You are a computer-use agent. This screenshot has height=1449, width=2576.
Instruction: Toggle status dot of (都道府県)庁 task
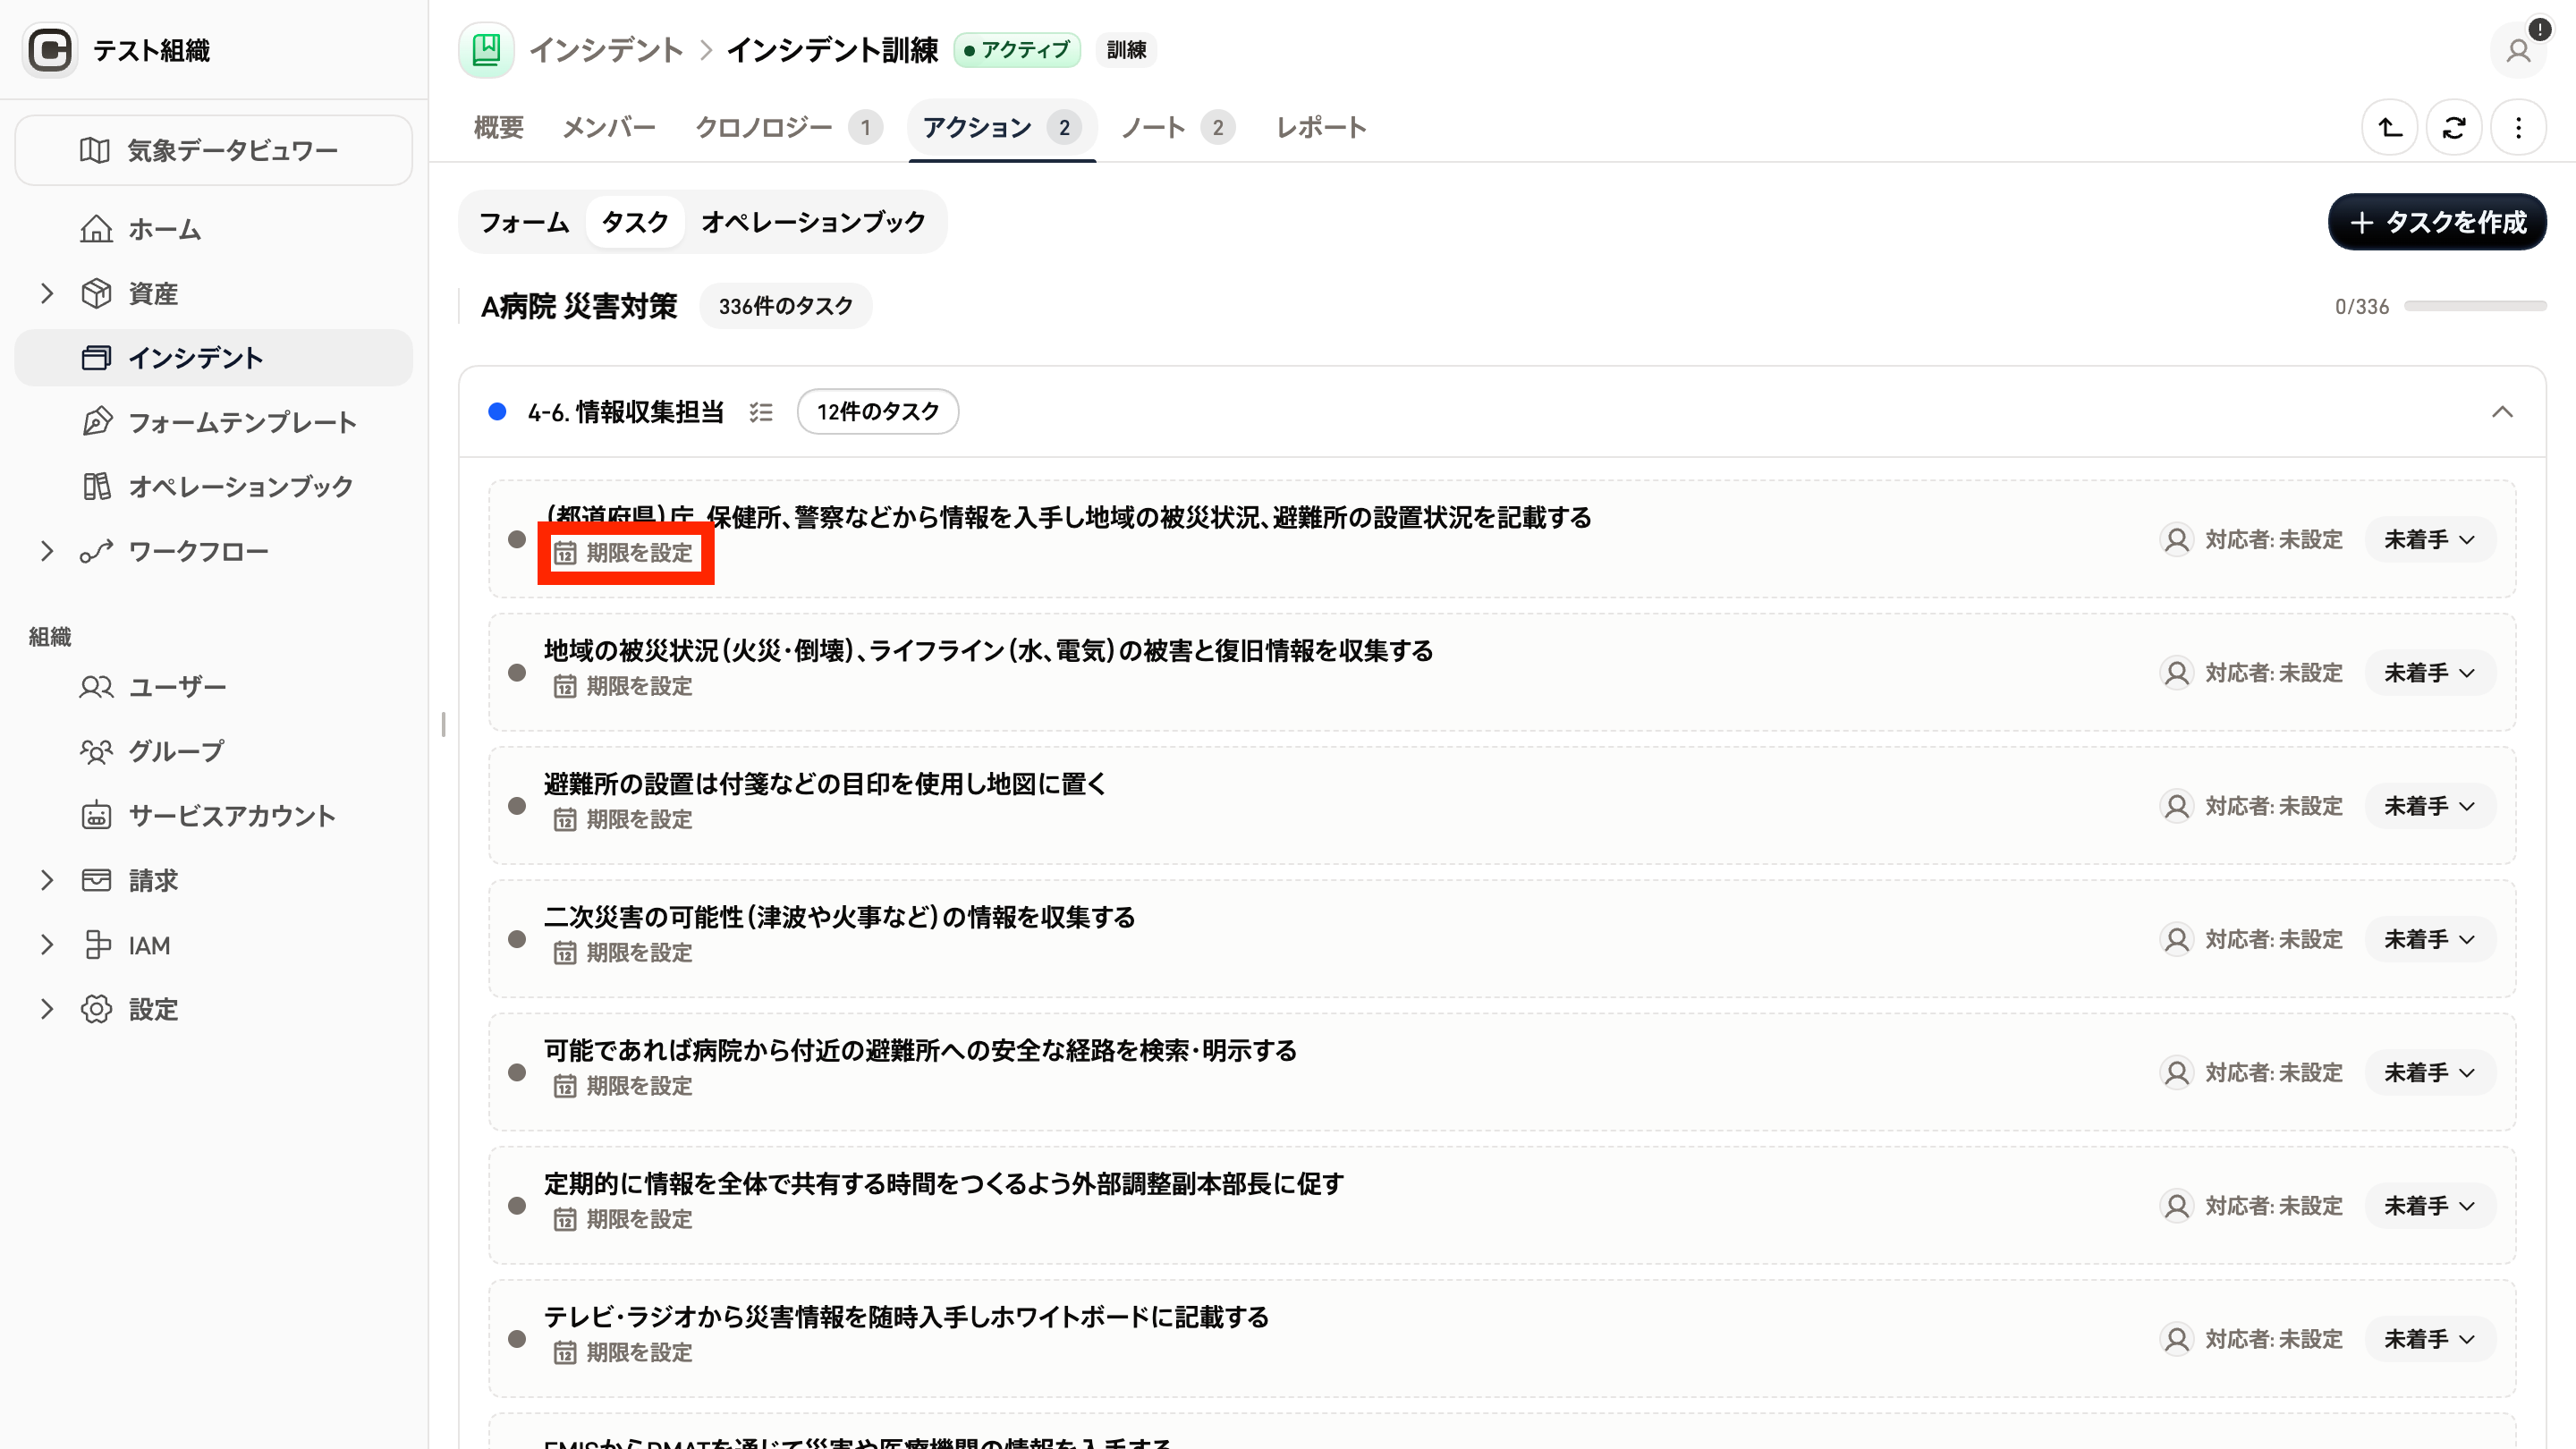[517, 539]
